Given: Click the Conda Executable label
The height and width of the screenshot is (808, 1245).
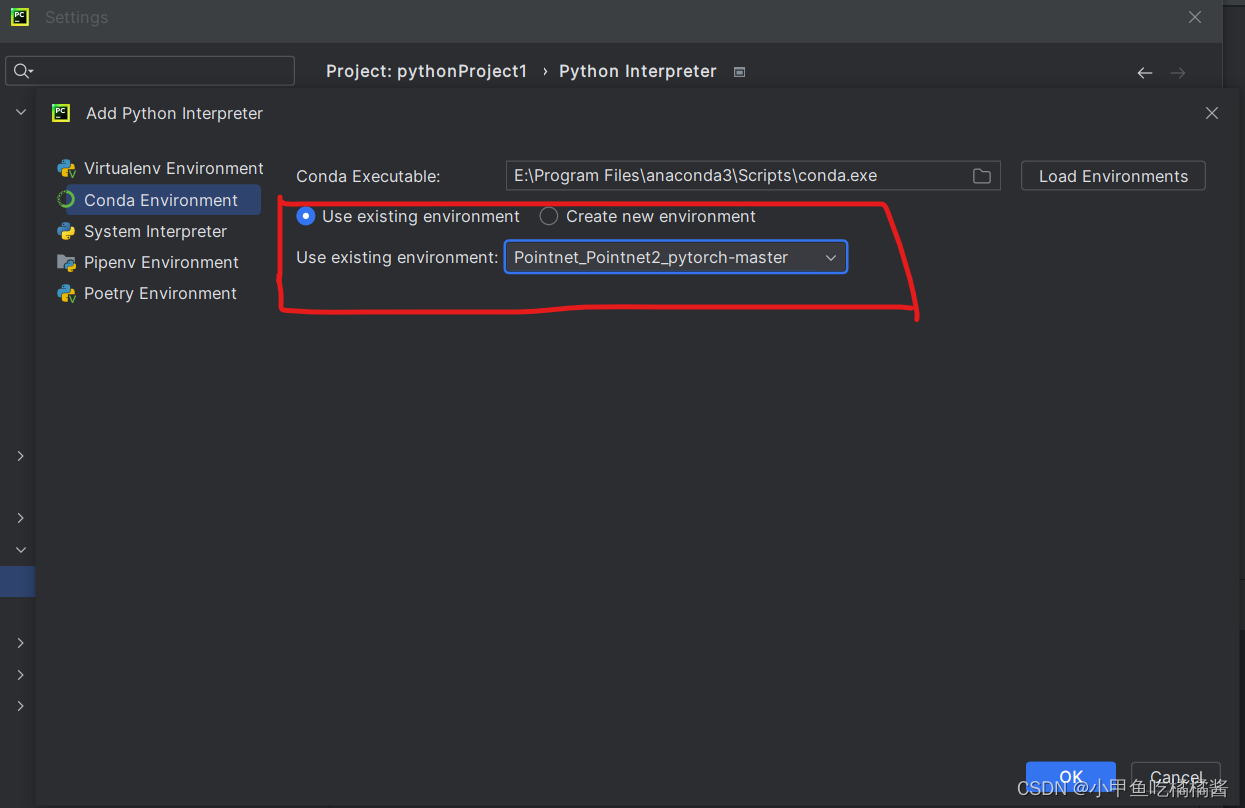Looking at the screenshot, I should (x=368, y=176).
